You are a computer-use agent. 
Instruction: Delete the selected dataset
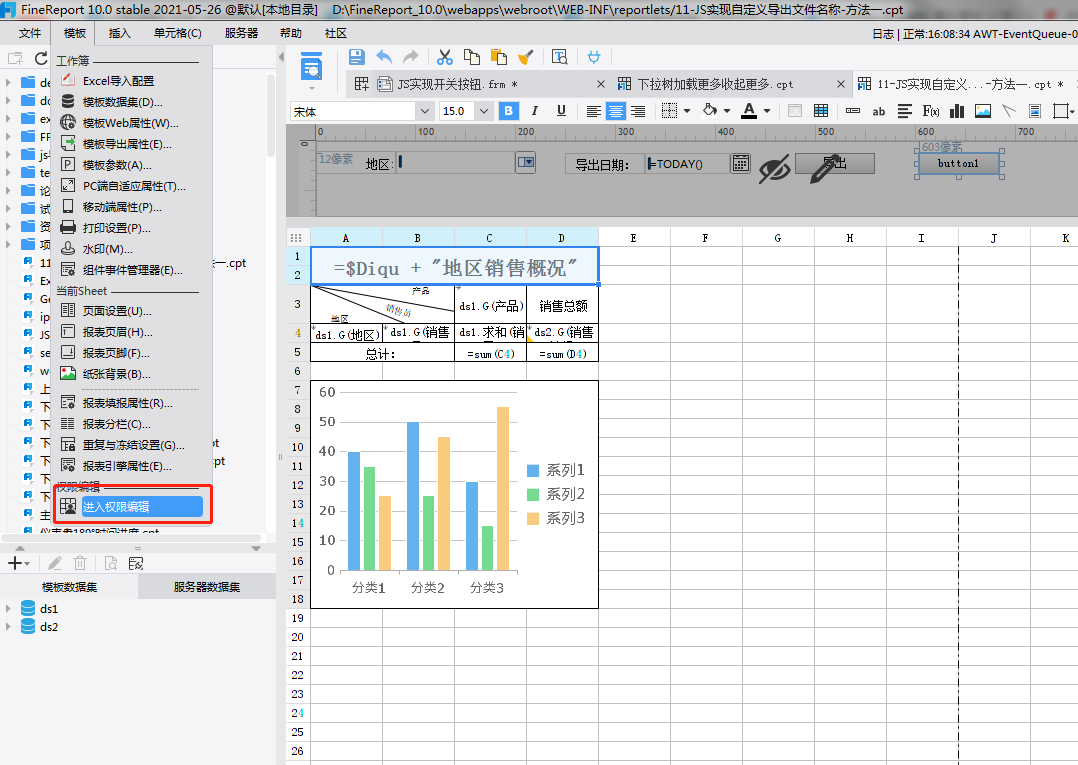[x=80, y=564]
